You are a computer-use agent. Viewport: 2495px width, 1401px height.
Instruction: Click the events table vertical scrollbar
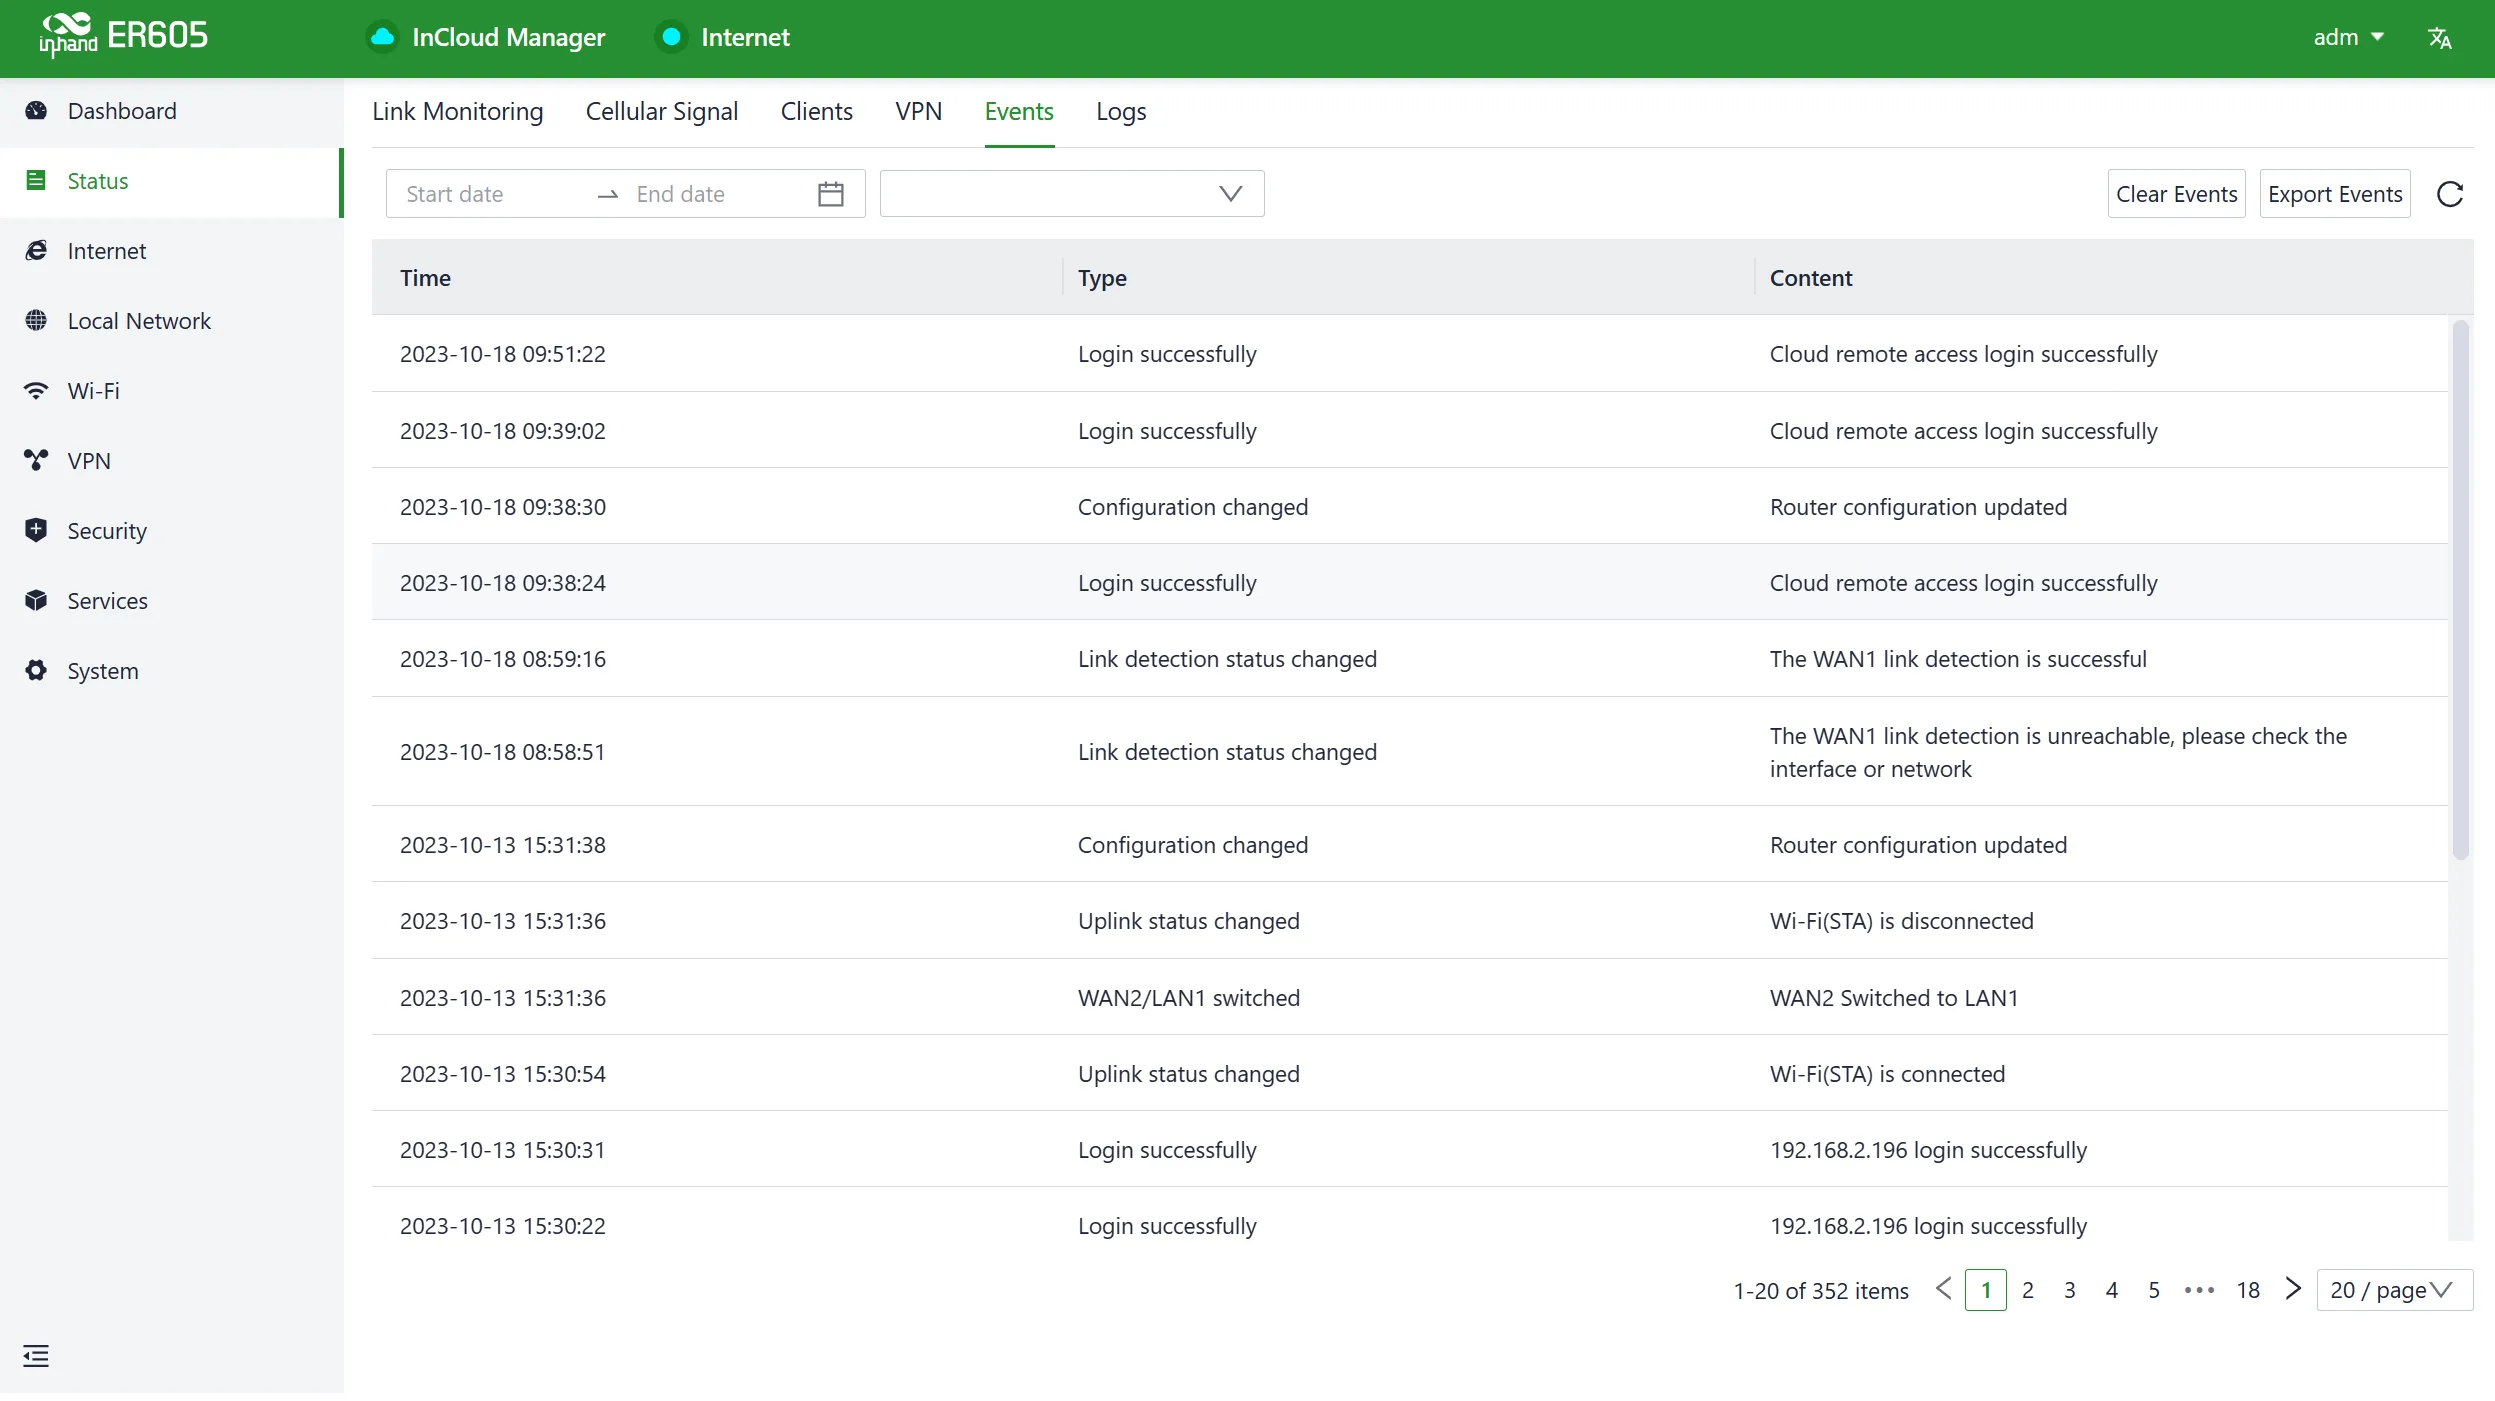click(2460, 590)
